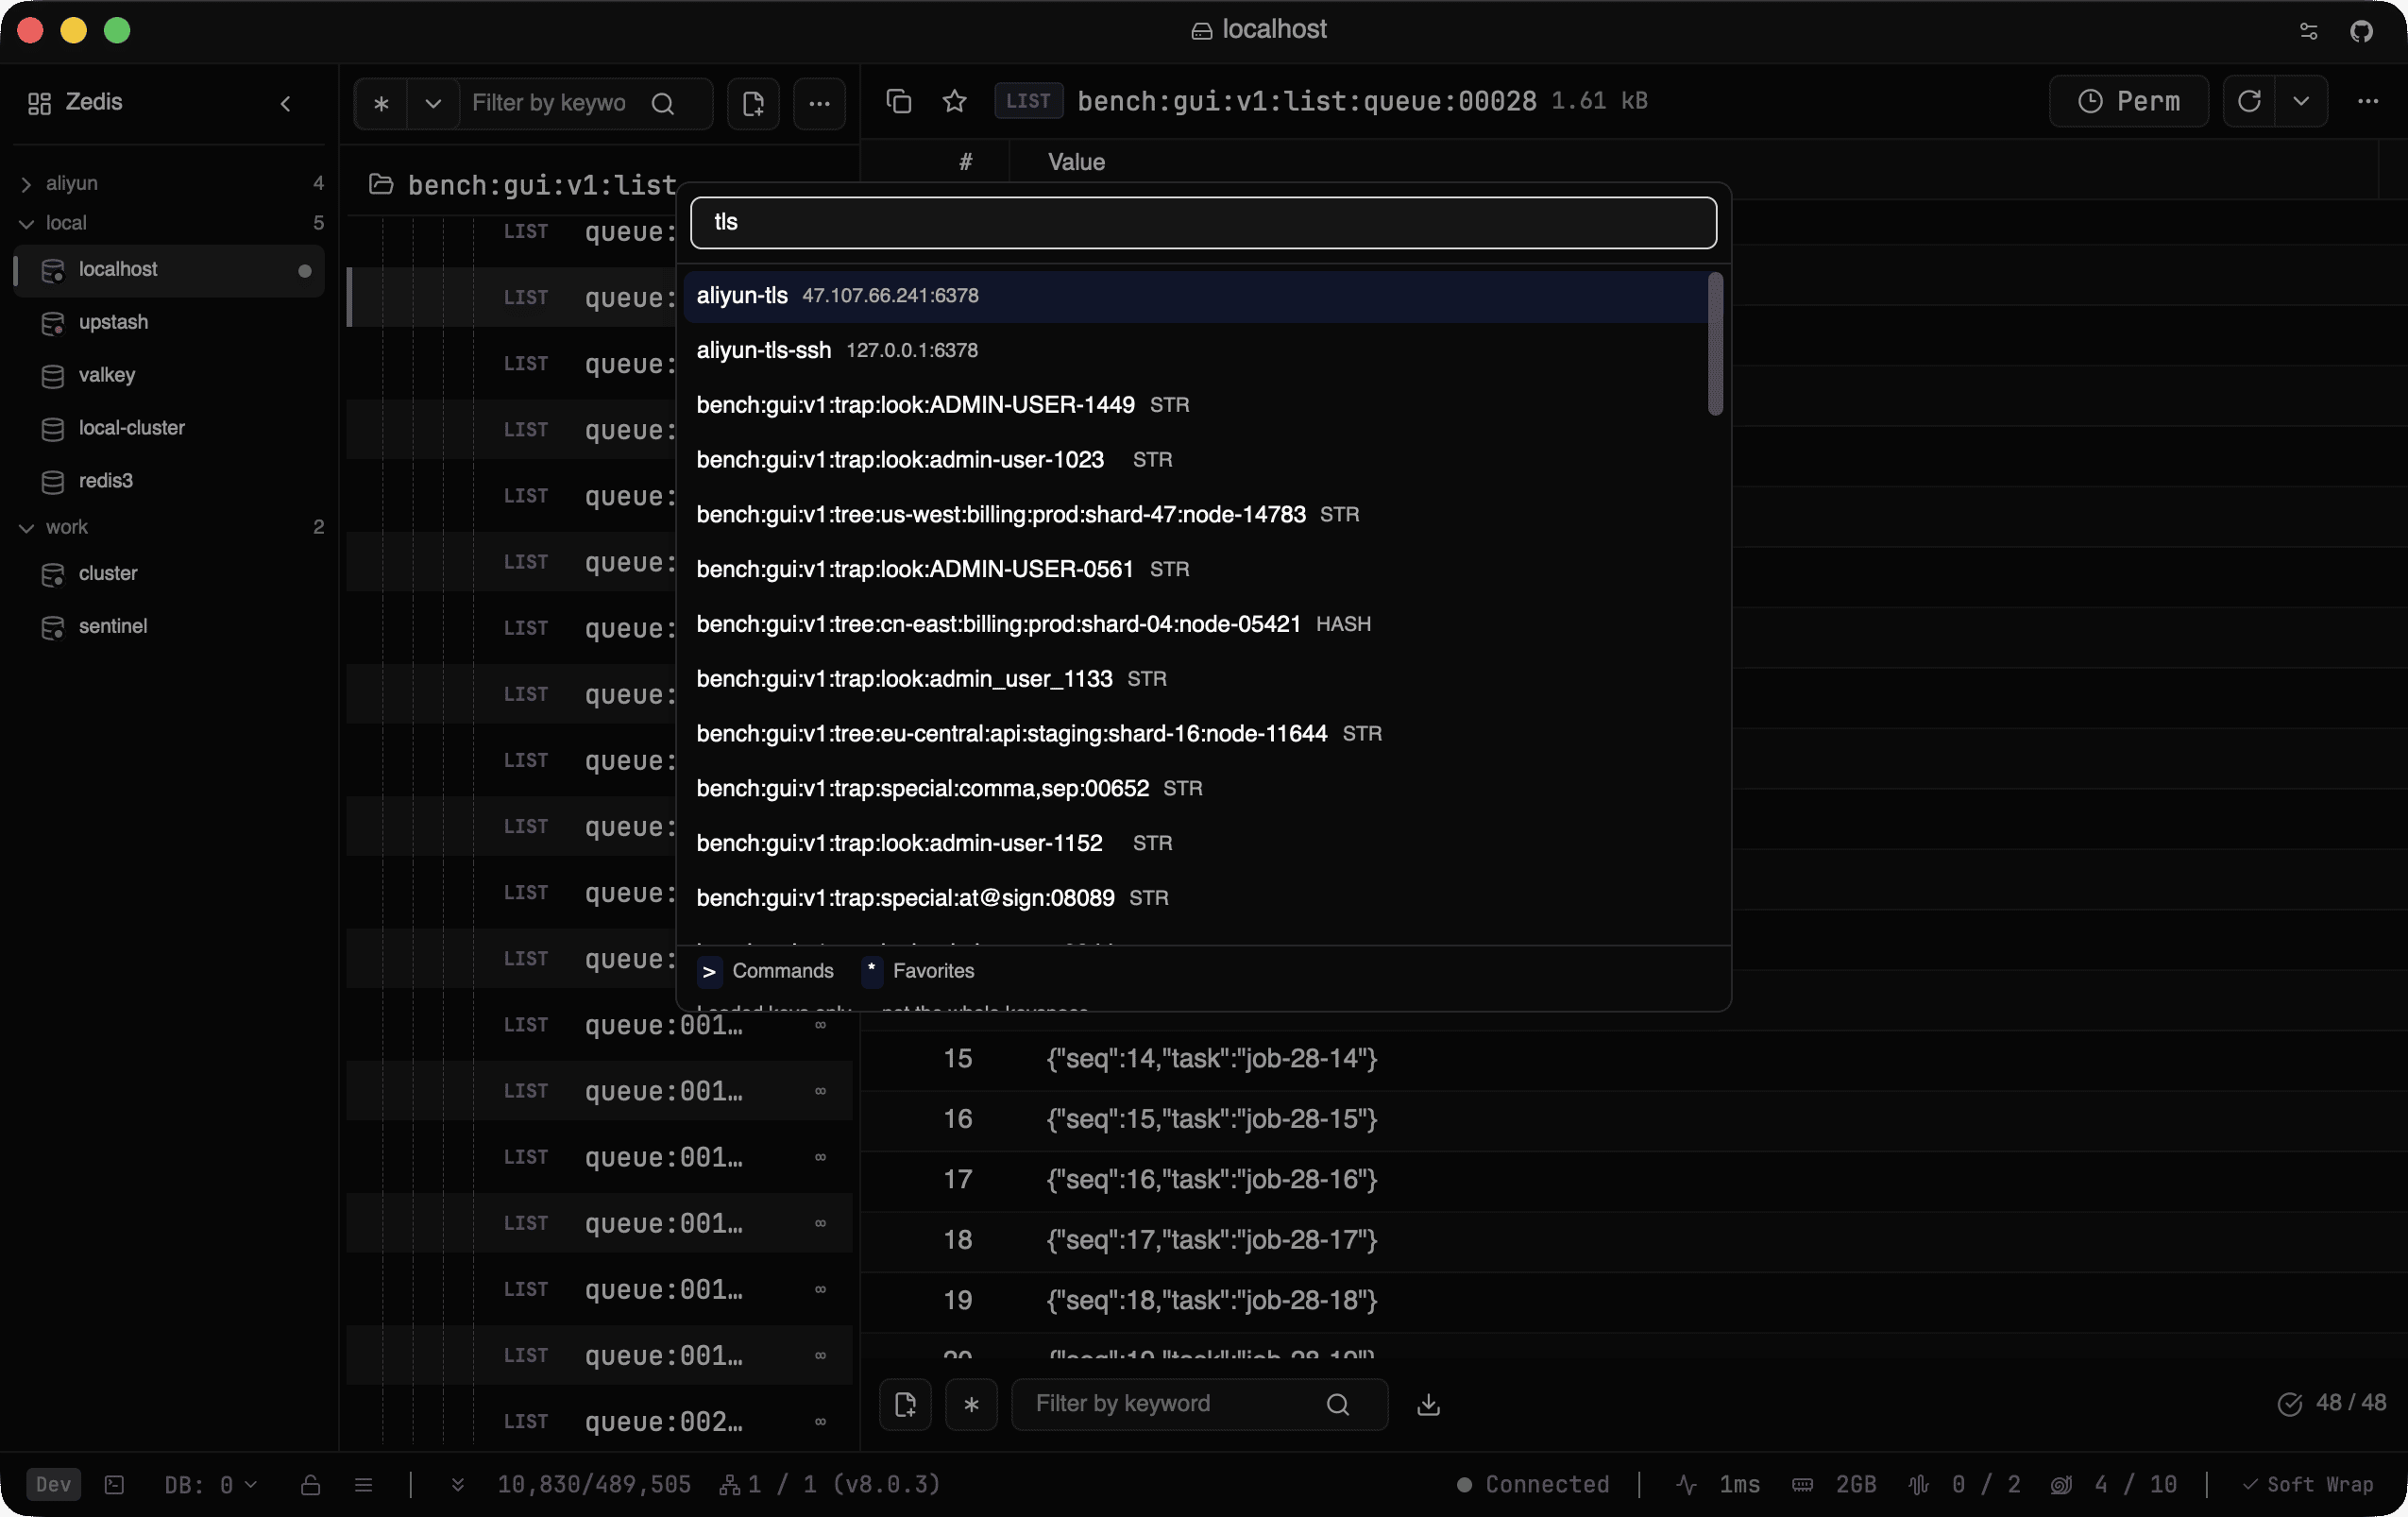Click the Commands mode hint
This screenshot has width=2408, height=1517.
point(766,971)
